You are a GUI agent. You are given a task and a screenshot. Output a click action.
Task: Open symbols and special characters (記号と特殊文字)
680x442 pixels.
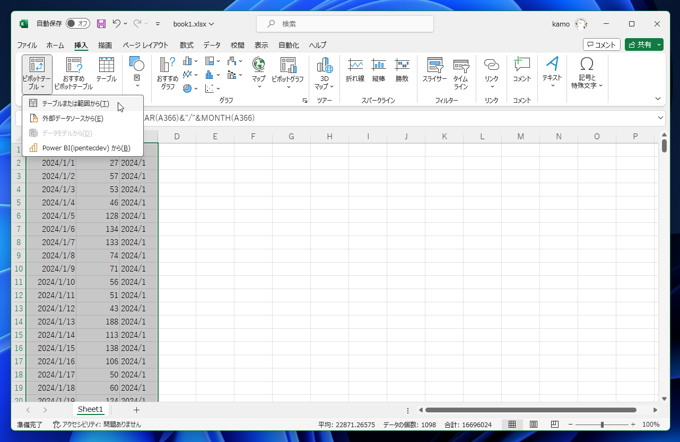pos(587,73)
